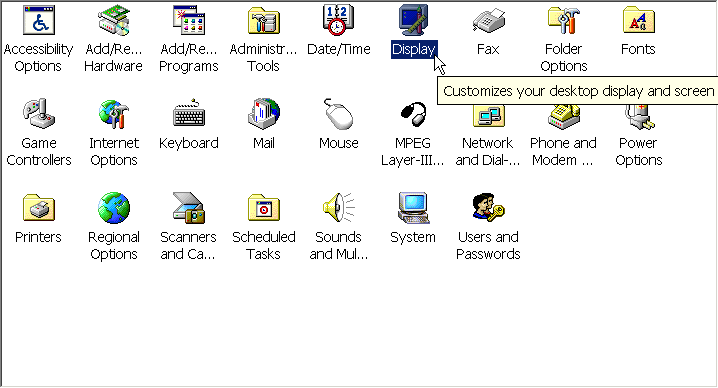The height and width of the screenshot is (388, 718).
Task: Select the Date/Time clock icon
Action: tap(338, 20)
